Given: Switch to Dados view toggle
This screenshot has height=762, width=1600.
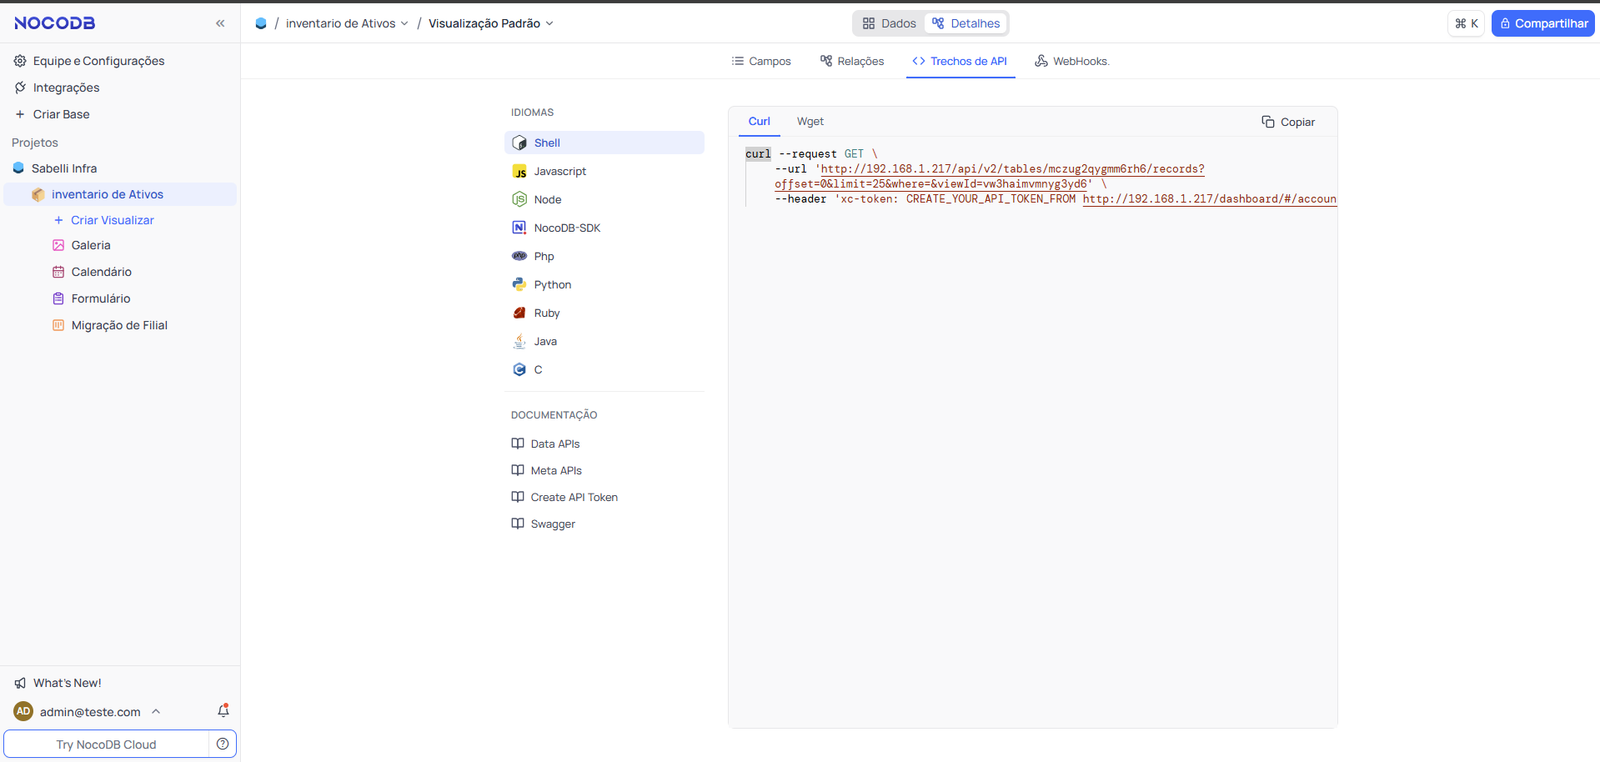Looking at the screenshot, I should coord(889,23).
